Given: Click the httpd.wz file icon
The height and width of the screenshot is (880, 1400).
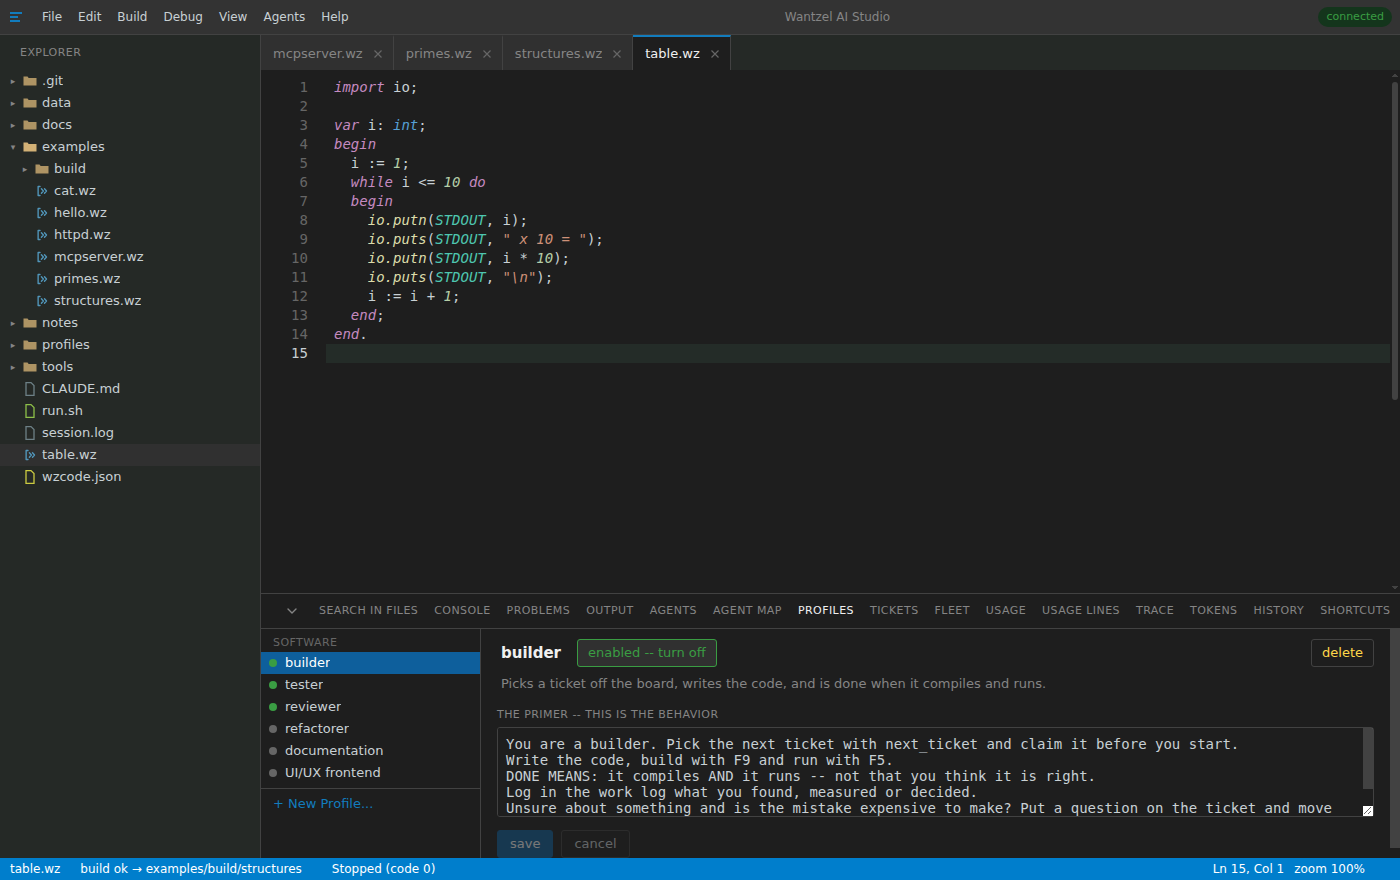Looking at the screenshot, I should tap(42, 234).
